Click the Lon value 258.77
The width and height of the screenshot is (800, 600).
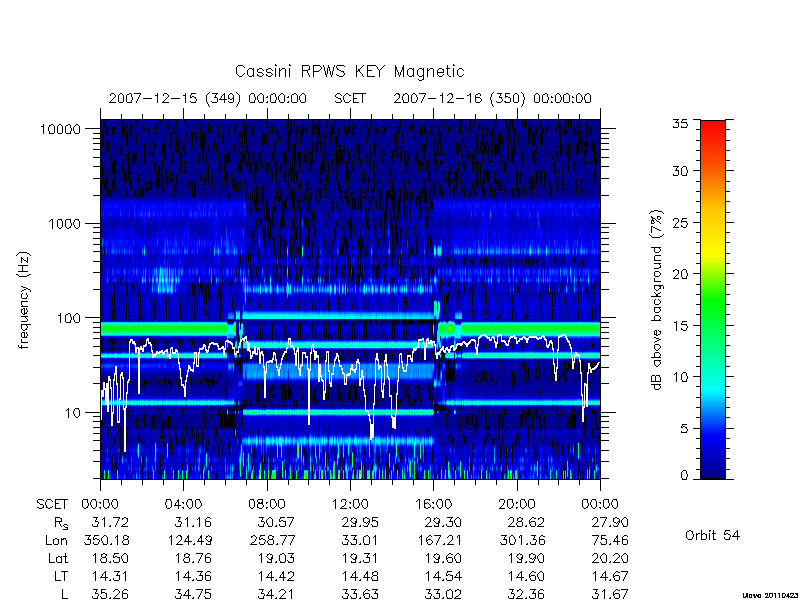click(272, 540)
